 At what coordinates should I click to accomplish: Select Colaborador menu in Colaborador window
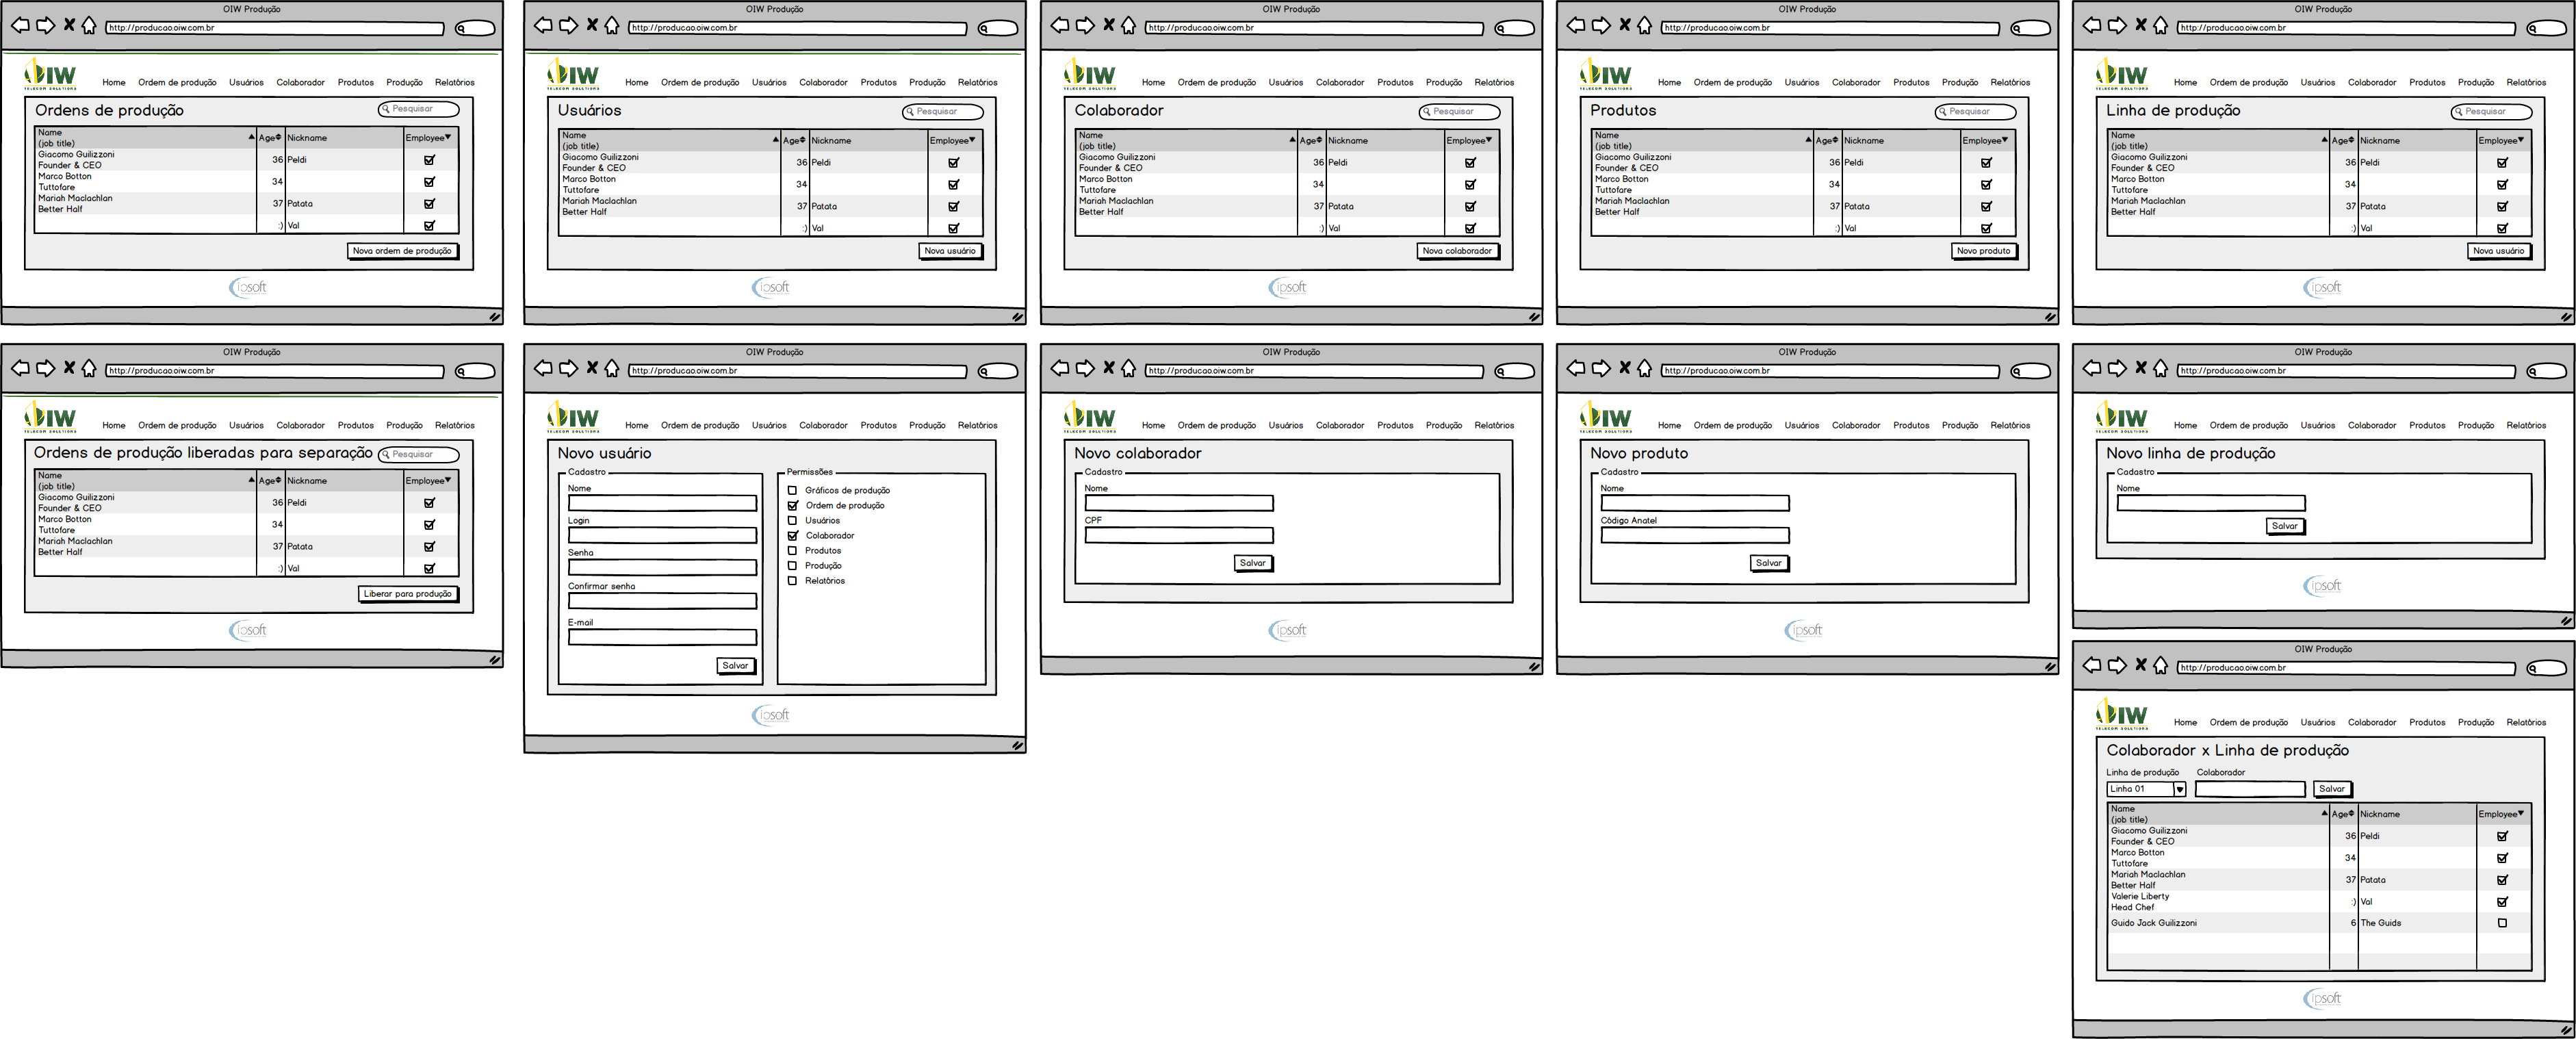click(1340, 83)
